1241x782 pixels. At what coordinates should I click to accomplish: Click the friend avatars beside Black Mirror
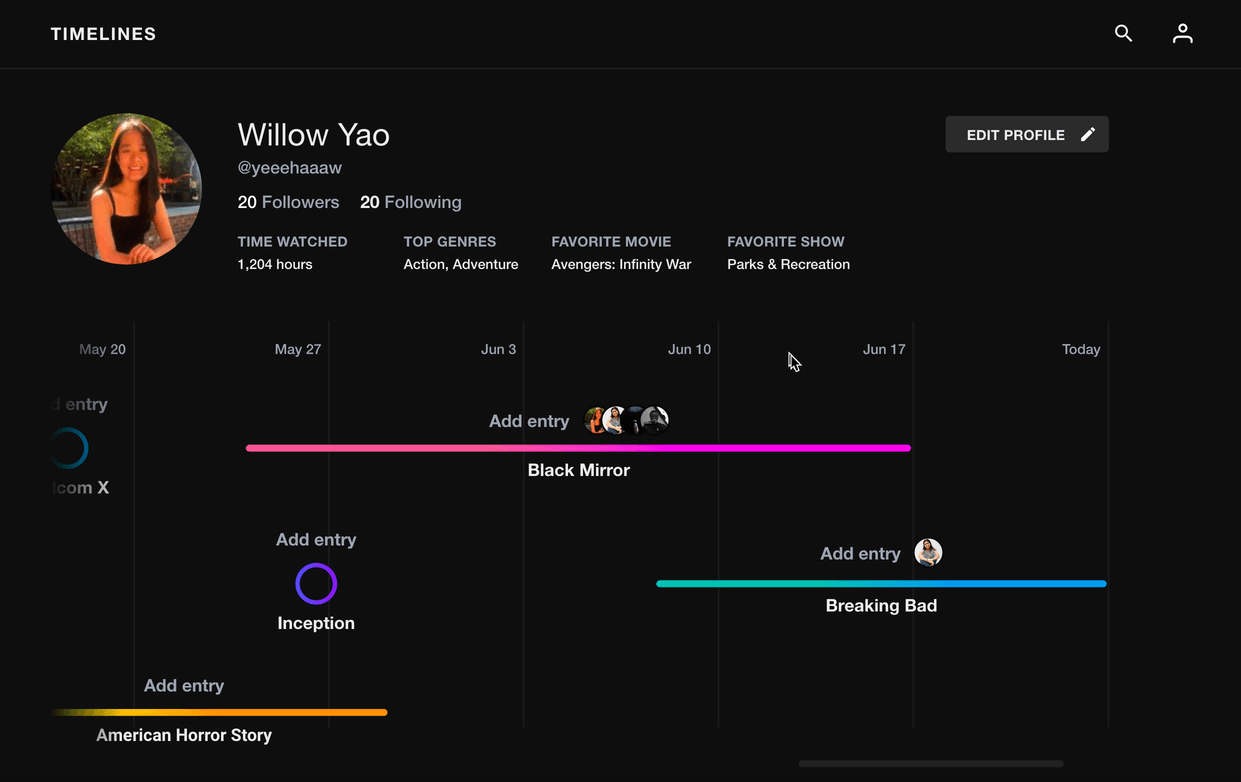626,420
